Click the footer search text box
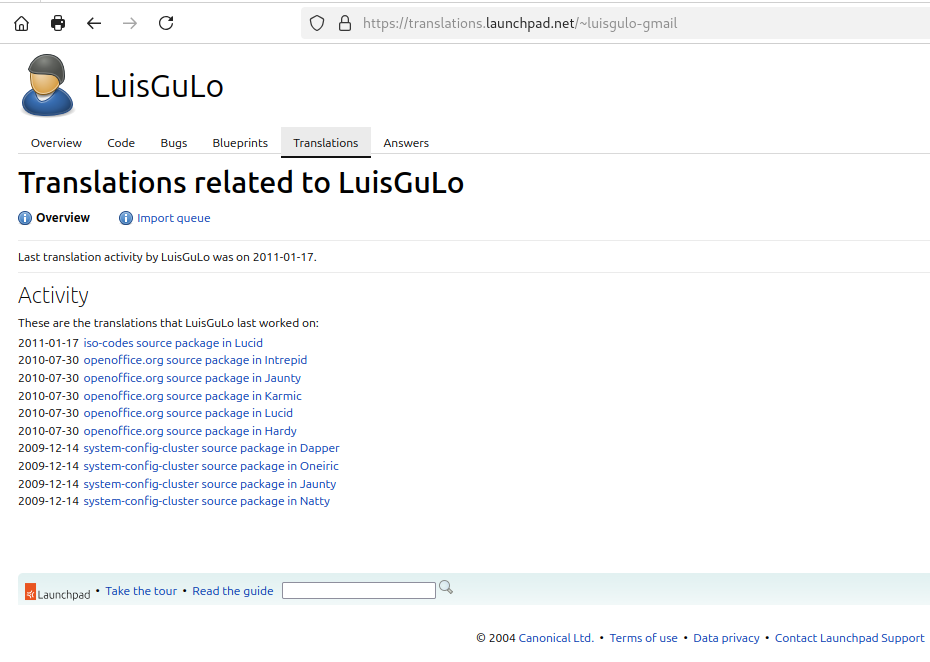930x662 pixels. coord(359,590)
